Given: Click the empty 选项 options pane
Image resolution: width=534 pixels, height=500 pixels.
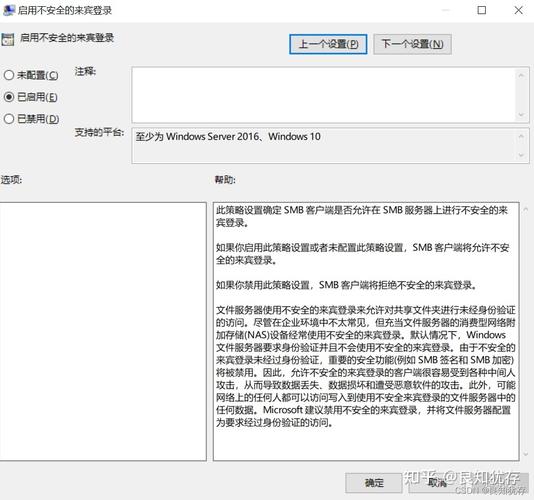Looking at the screenshot, I should pos(103,331).
